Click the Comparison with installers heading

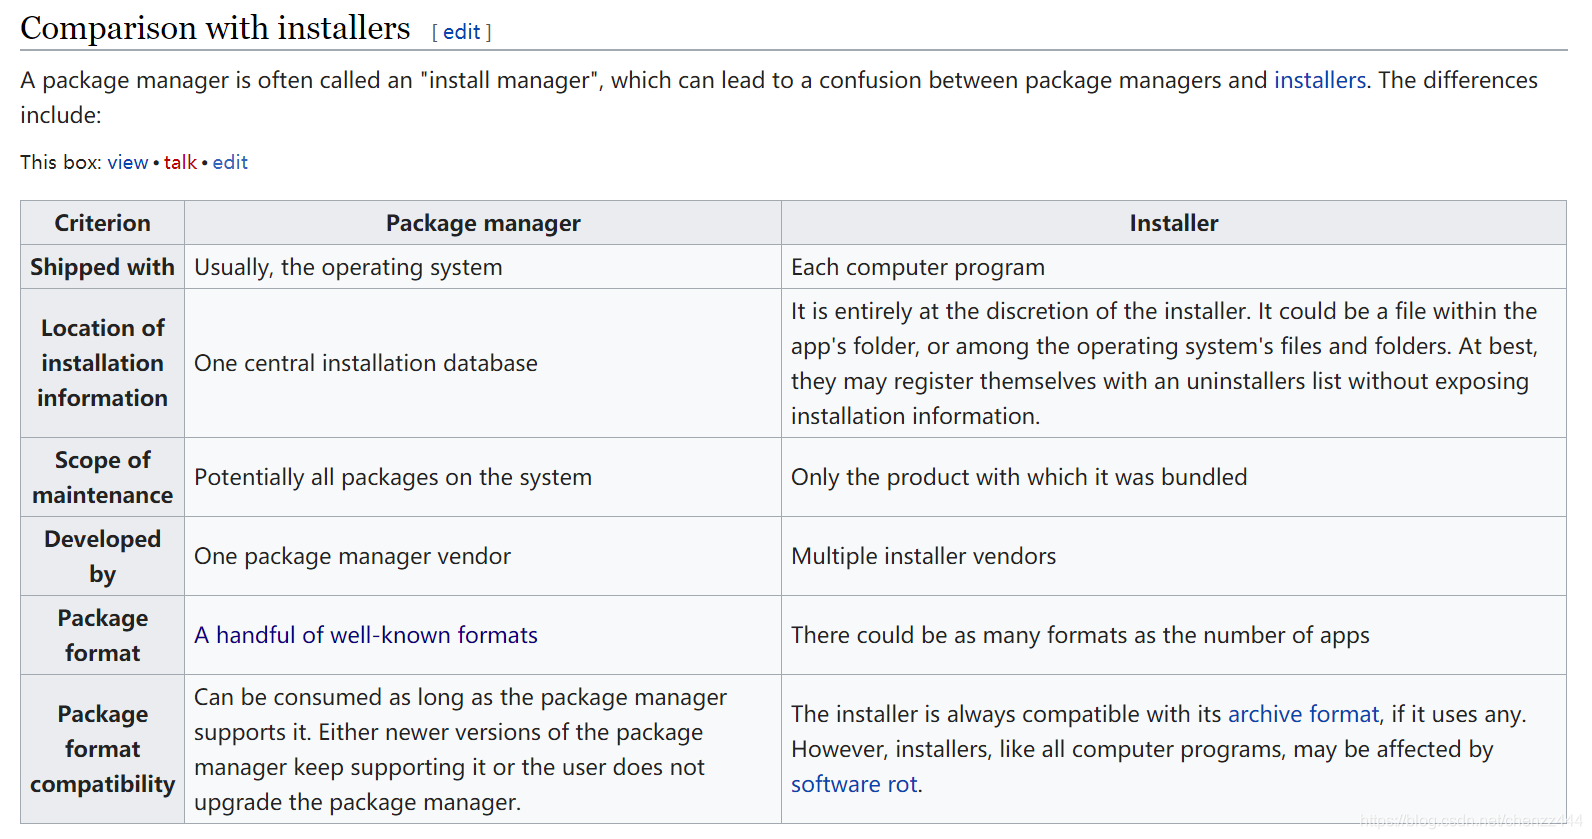pos(215,28)
